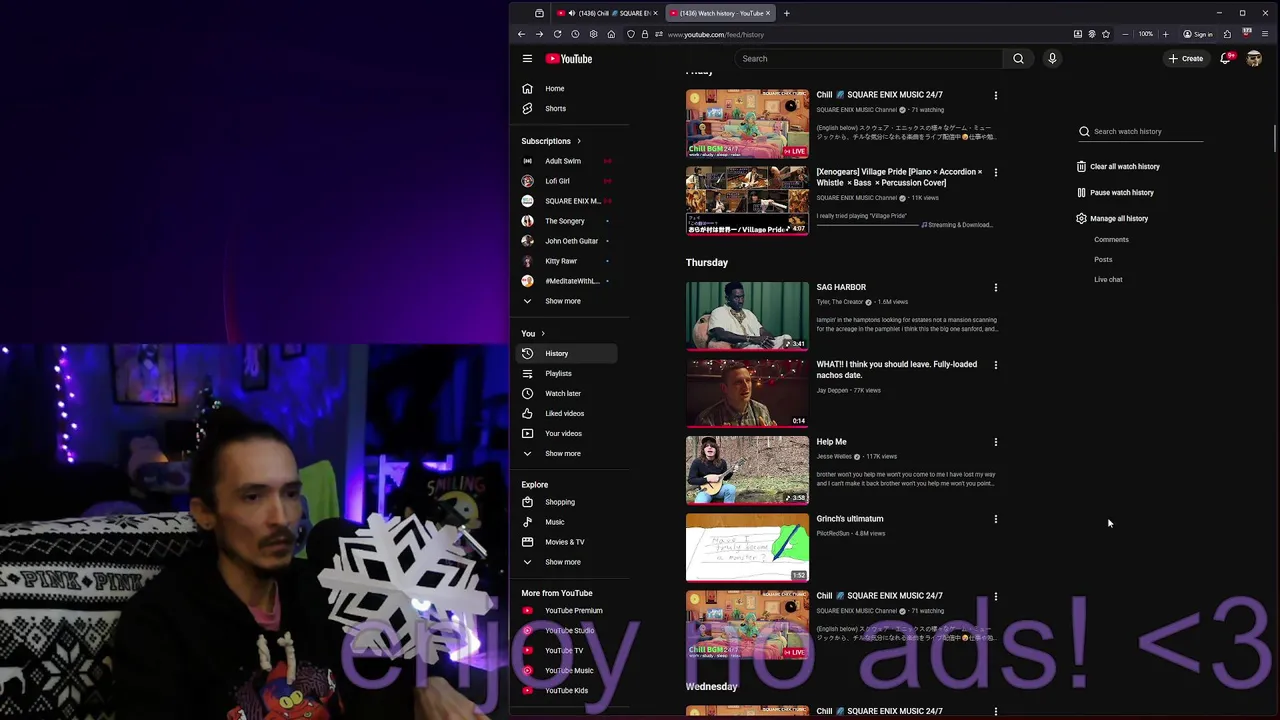This screenshot has width=1280, height=720.
Task: Open more options for Help Me video
Action: click(995, 442)
